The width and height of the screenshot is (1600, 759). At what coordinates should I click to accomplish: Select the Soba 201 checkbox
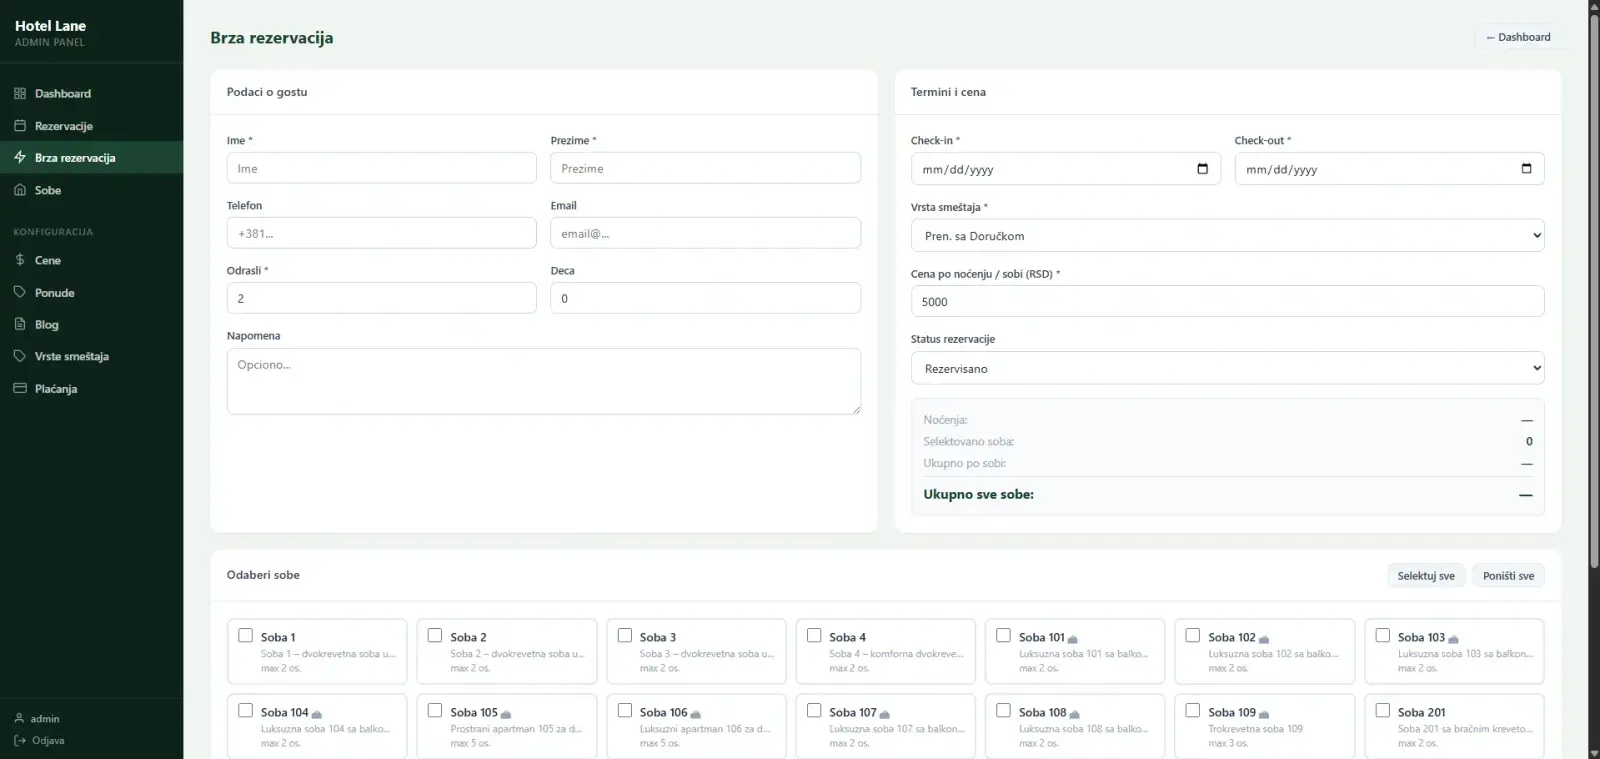coord(1383,710)
